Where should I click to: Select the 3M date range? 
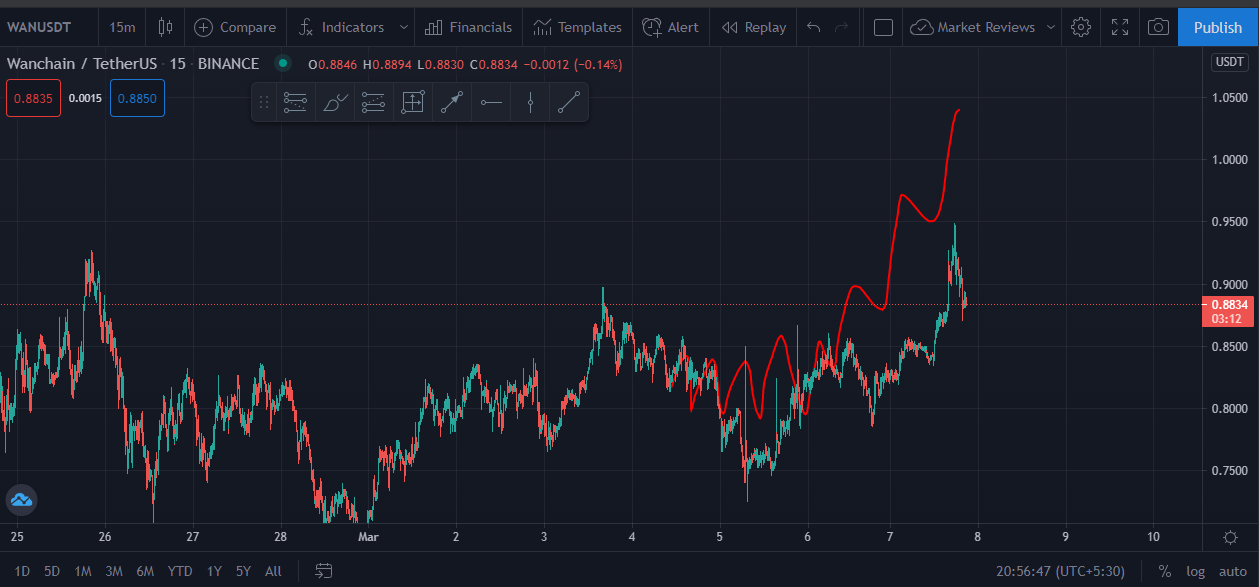[114, 571]
